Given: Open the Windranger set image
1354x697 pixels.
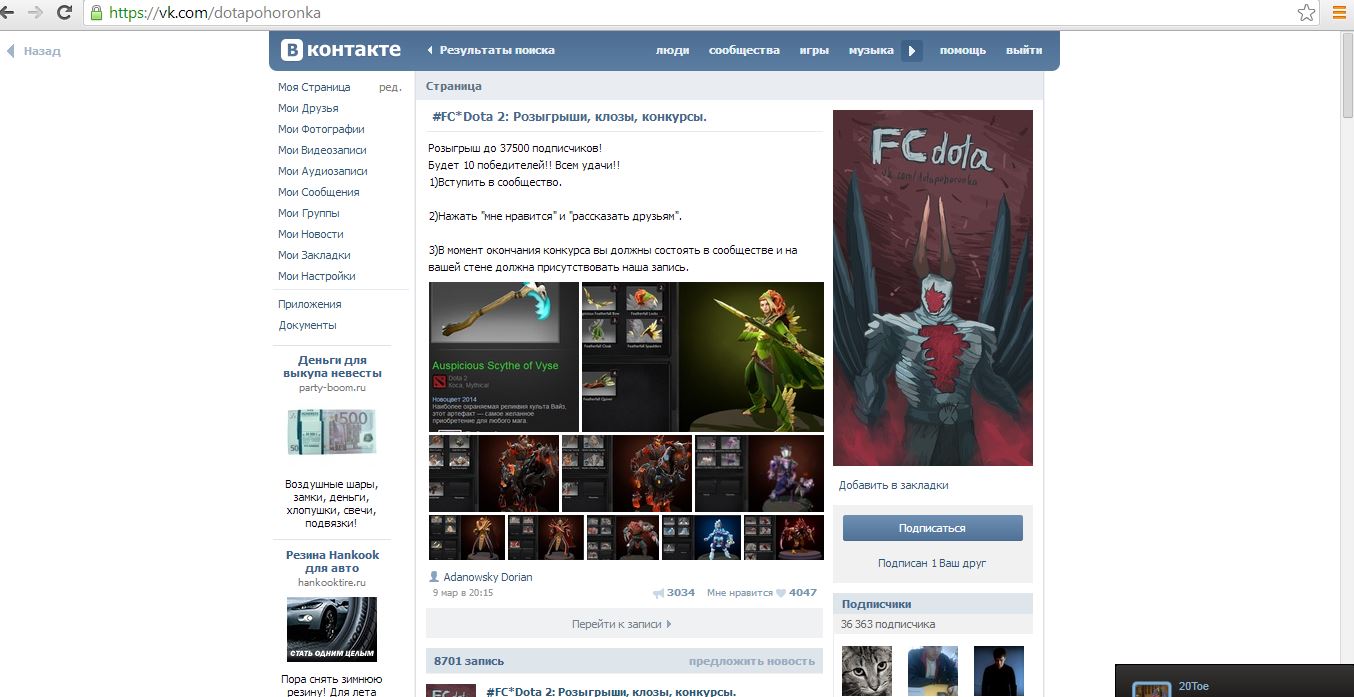Looking at the screenshot, I should click(x=703, y=357).
